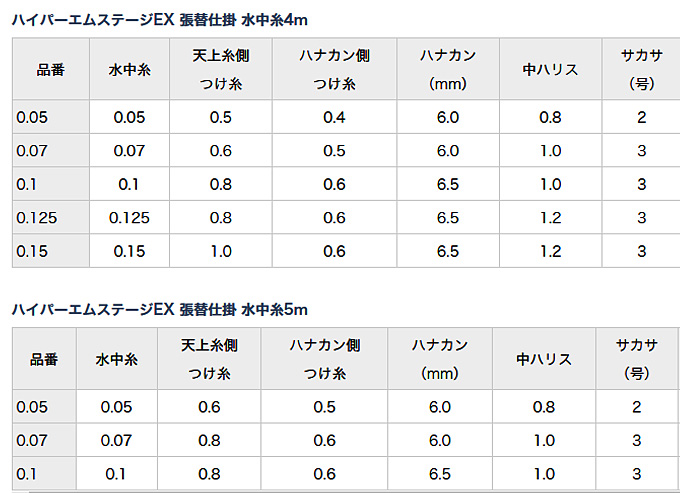Click the 品番 header in the 4m table
The height and width of the screenshot is (493, 680).
tap(51, 69)
